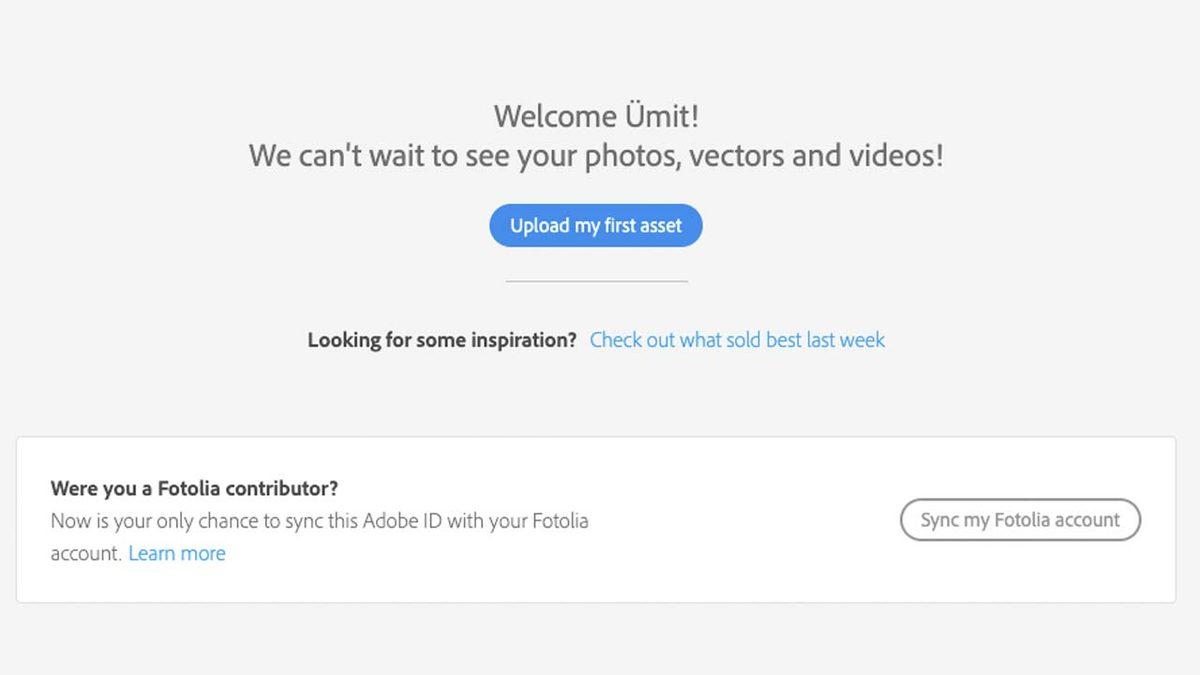Select the "Looking for some inspiration?" label
Viewport: 1200px width, 675px height.
coord(442,340)
